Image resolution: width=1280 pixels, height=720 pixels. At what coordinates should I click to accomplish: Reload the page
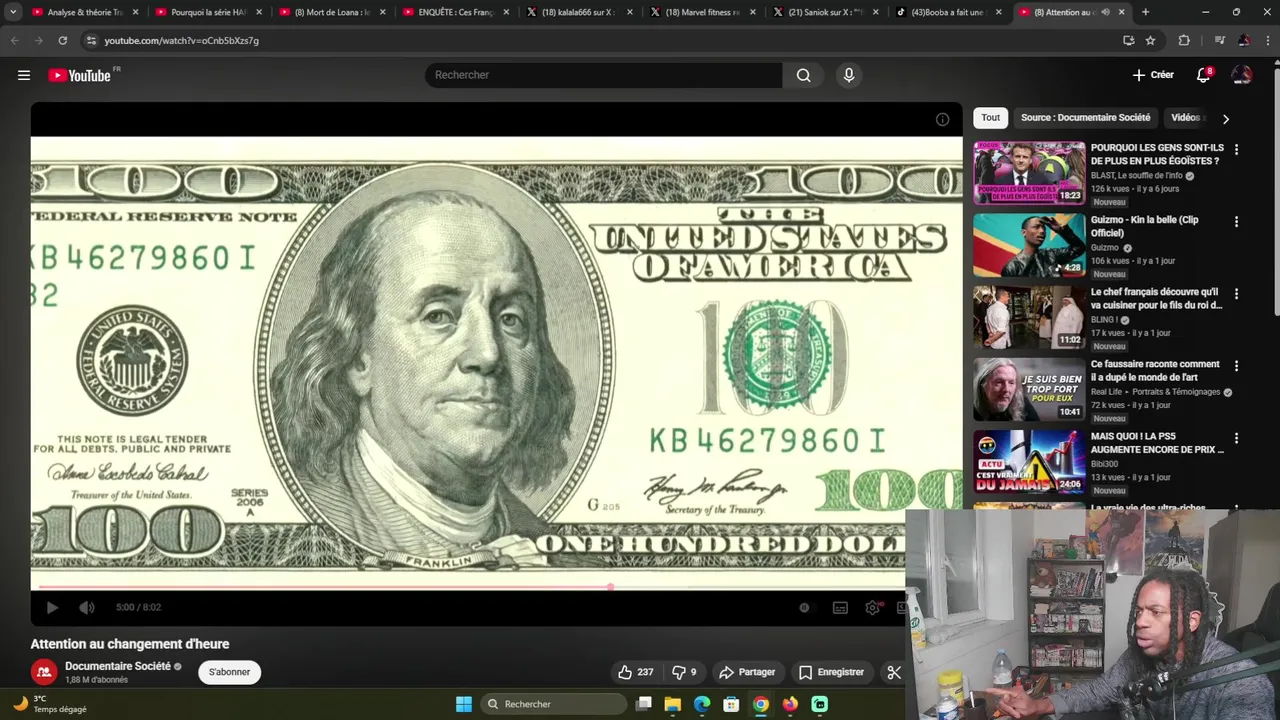click(62, 40)
